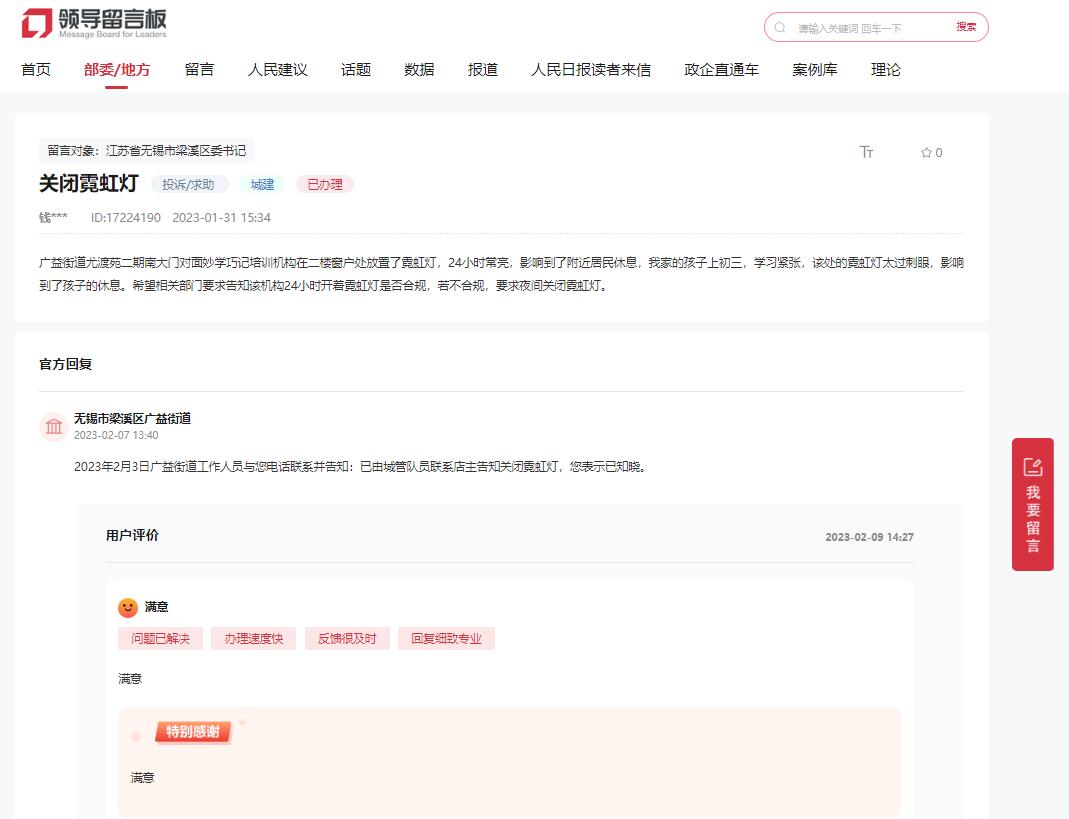Screen dimensions: 1069x819
Task: Open the 政企直通车 menu item
Action: click(x=721, y=70)
